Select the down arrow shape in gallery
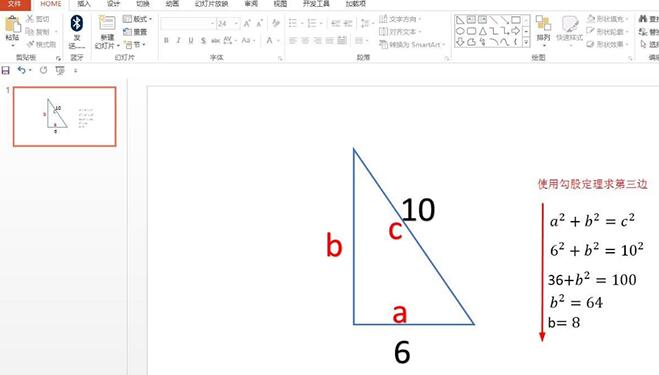Screen dimensions: 659x375 coord(460,42)
